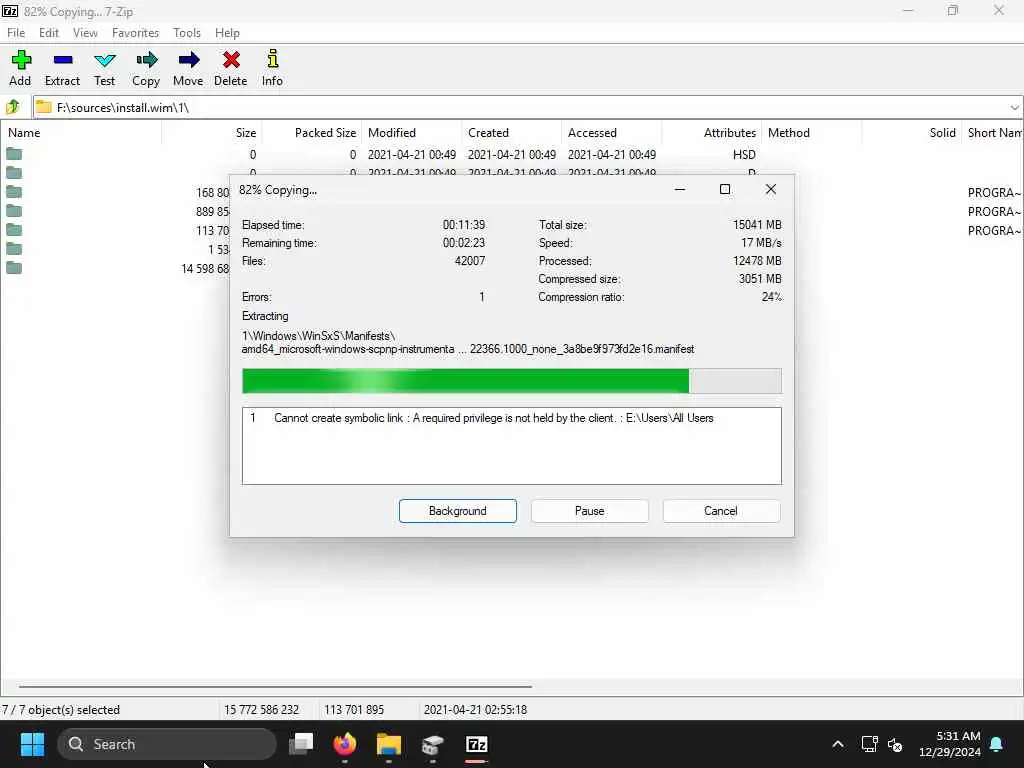Open the Windows Start menu
This screenshot has width=1024, height=768.
32,744
